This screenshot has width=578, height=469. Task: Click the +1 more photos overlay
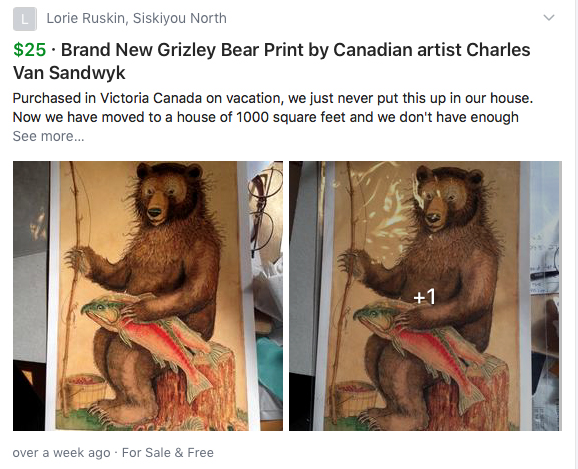[424, 297]
